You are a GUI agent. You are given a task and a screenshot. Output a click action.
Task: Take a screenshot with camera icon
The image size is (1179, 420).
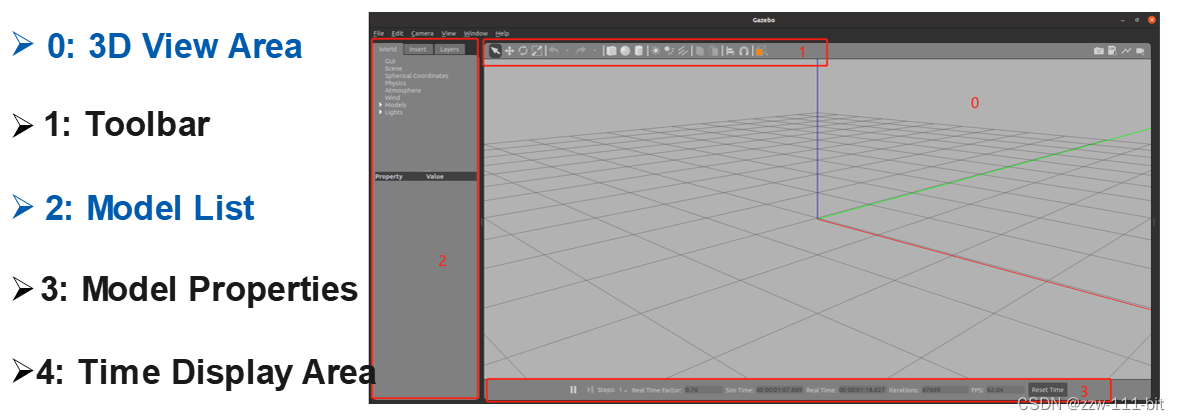[1098, 51]
